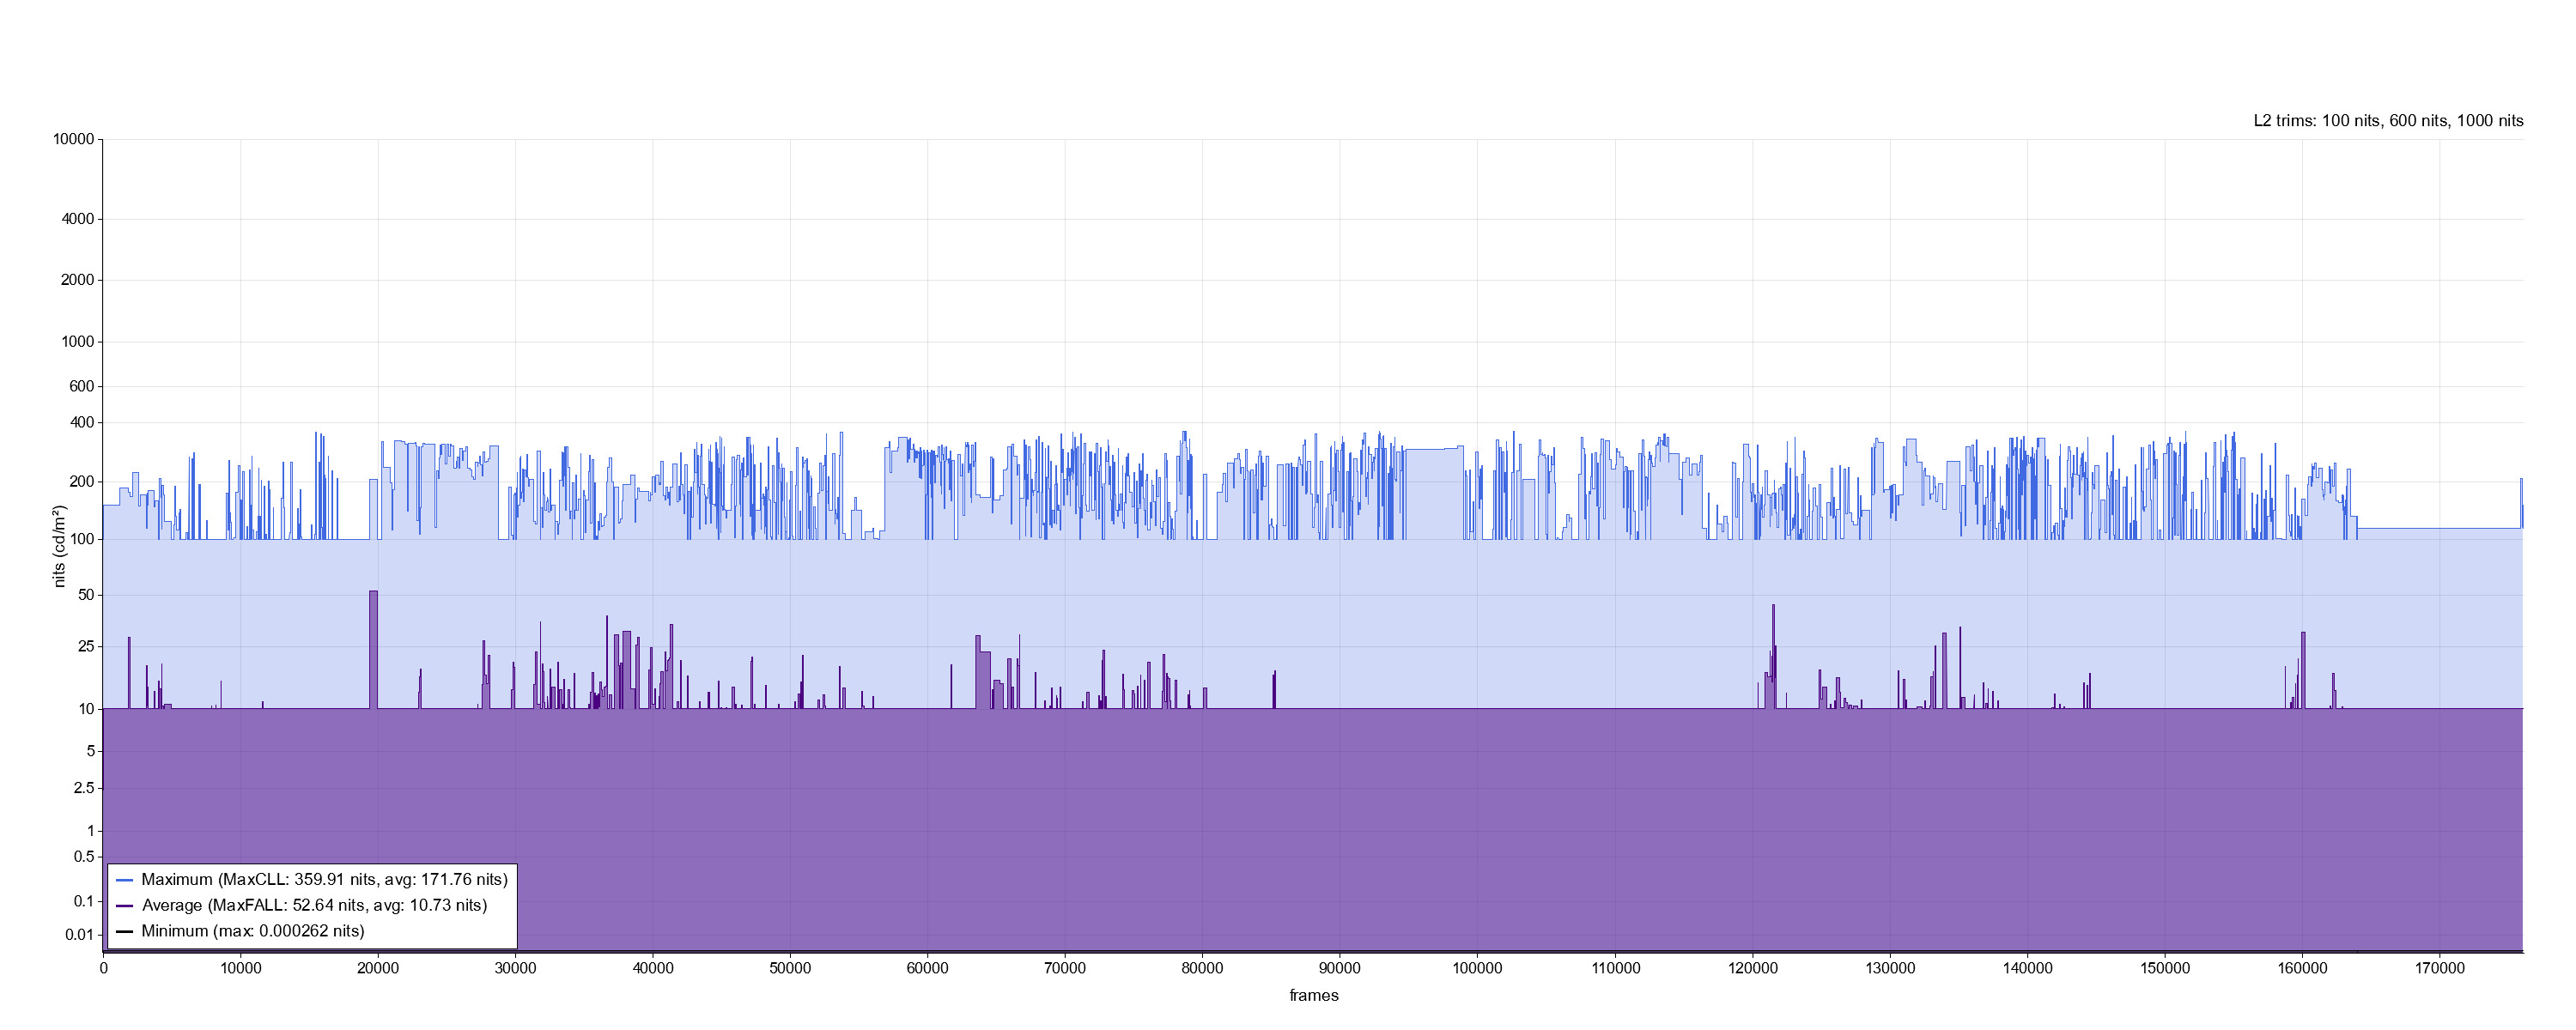Viewport: 2576px width, 1030px height.
Task: Click the 600 y-axis tick label
Action: [x=81, y=386]
